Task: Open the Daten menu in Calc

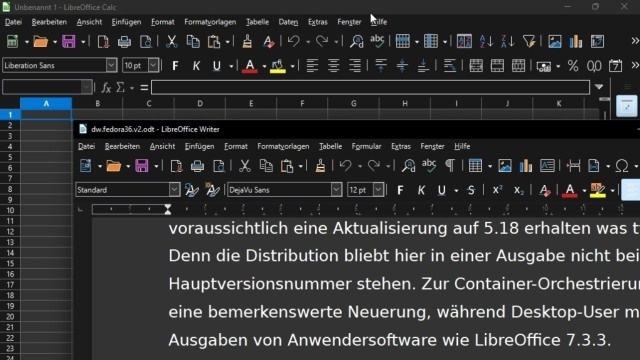Action: coord(288,22)
